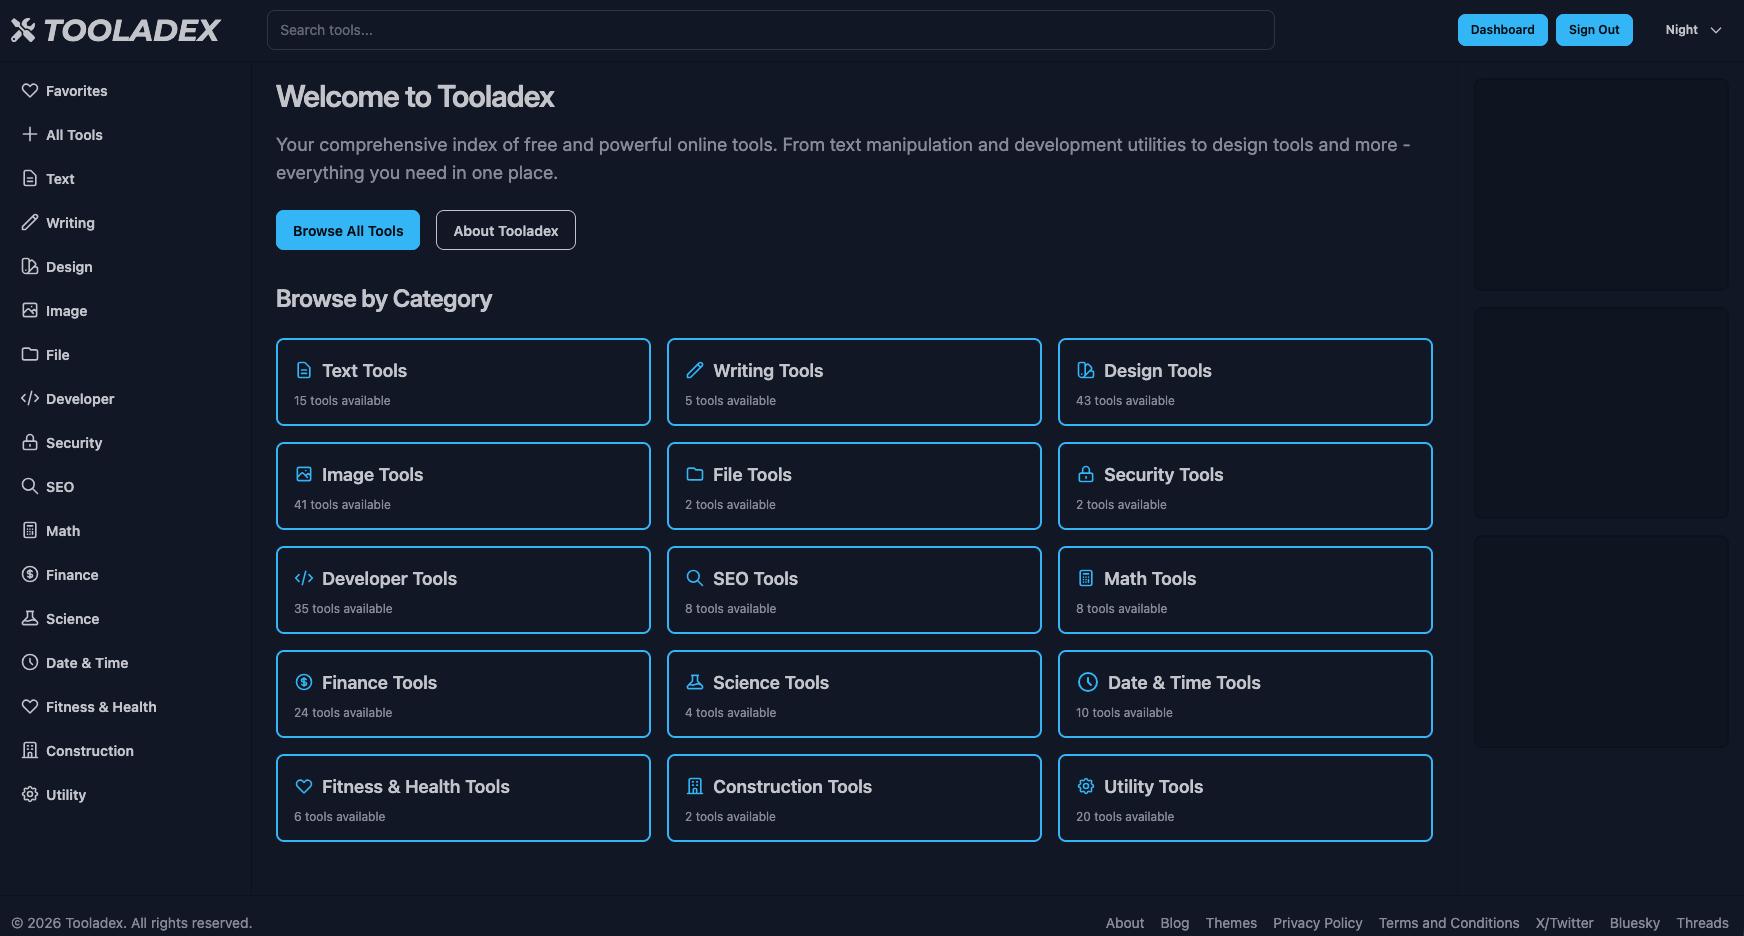
Task: Click the Finance dollar icon in sidebar
Action: [x=30, y=575]
